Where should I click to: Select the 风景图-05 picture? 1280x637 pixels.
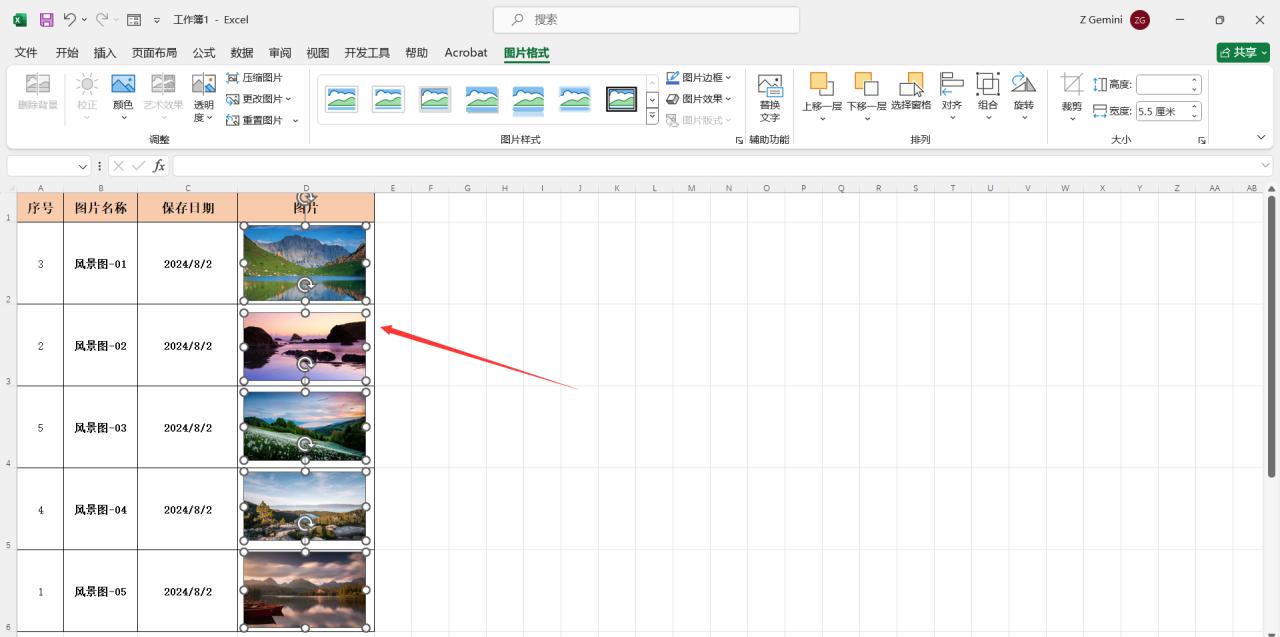click(305, 590)
